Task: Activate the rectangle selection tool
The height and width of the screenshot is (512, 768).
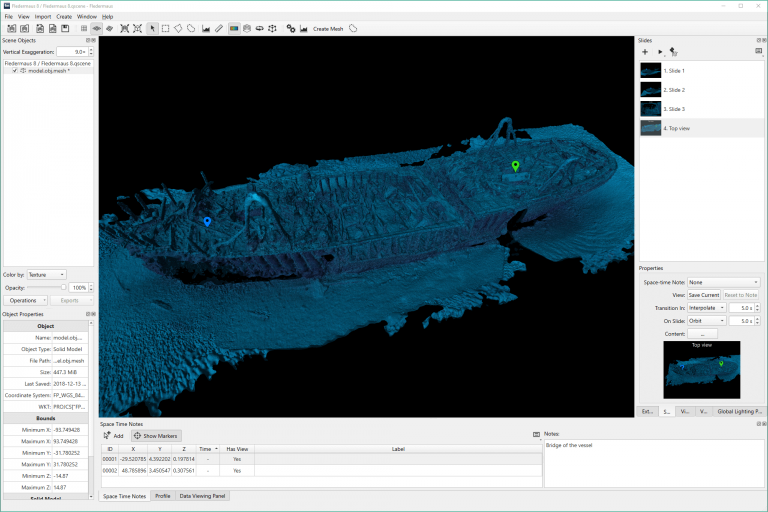Action: (x=165, y=28)
